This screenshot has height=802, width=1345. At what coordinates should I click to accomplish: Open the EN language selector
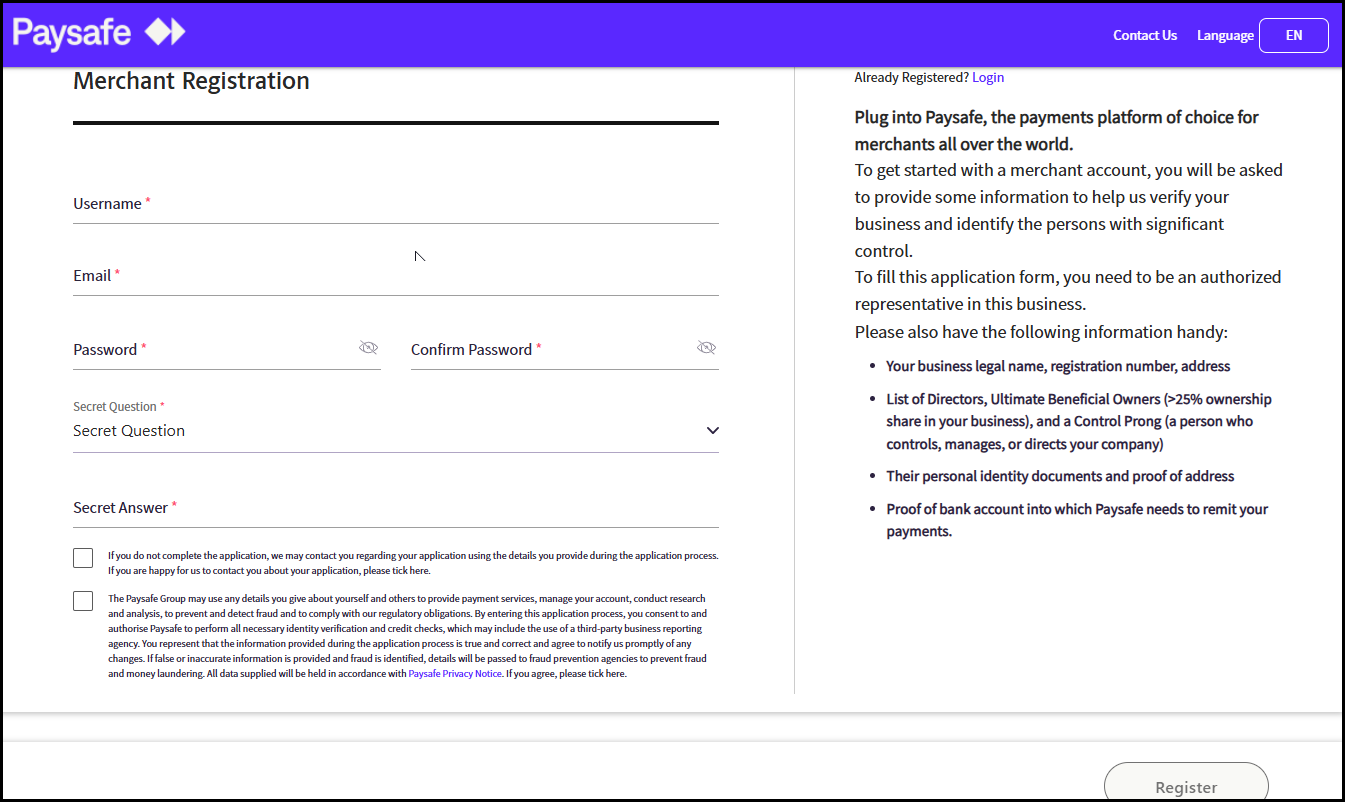click(1293, 35)
